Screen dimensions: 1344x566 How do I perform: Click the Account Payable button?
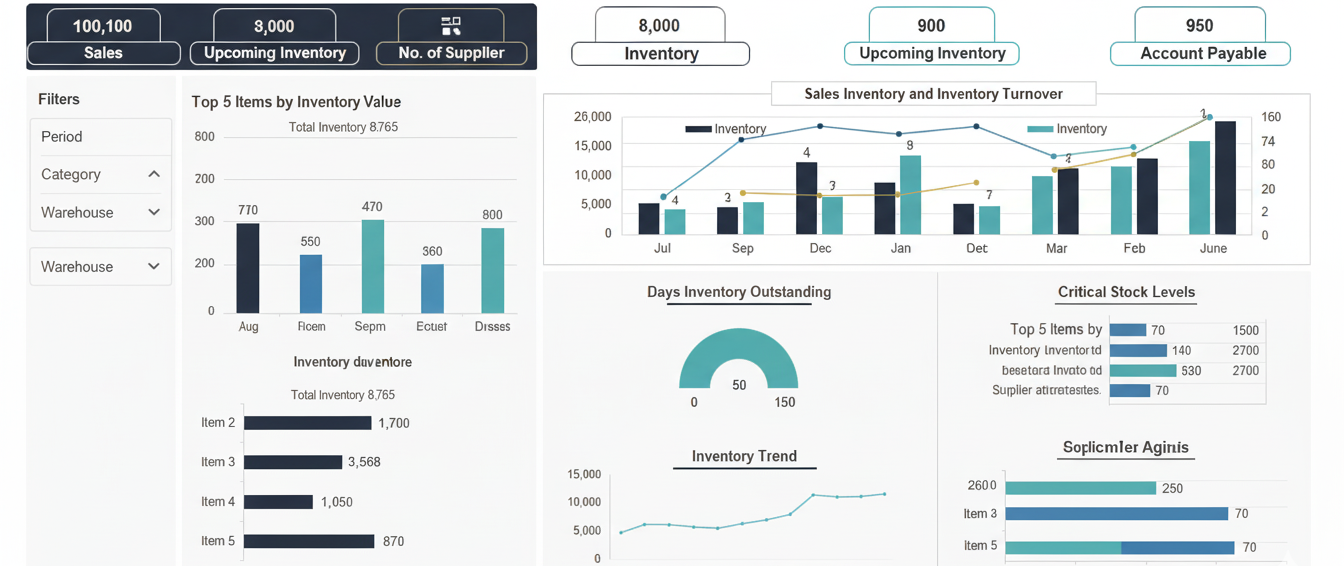tap(1201, 54)
